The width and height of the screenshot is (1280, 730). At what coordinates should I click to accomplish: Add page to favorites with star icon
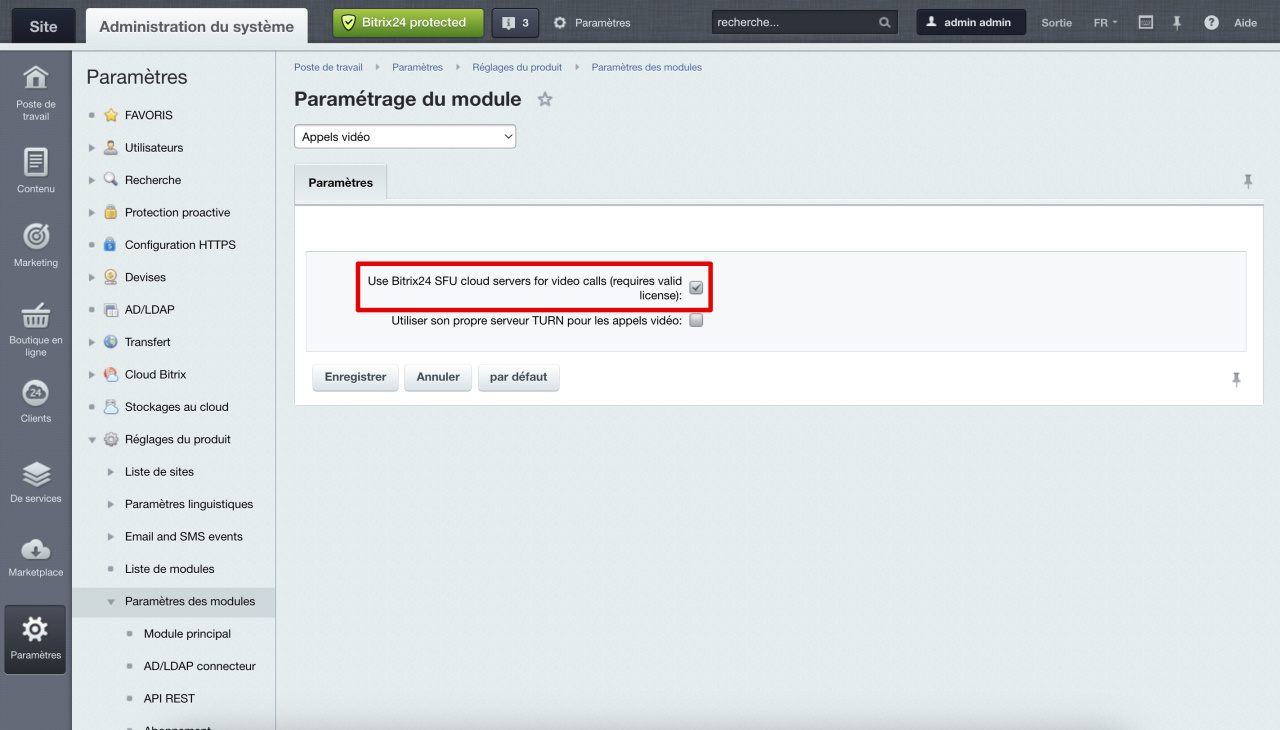(x=545, y=99)
